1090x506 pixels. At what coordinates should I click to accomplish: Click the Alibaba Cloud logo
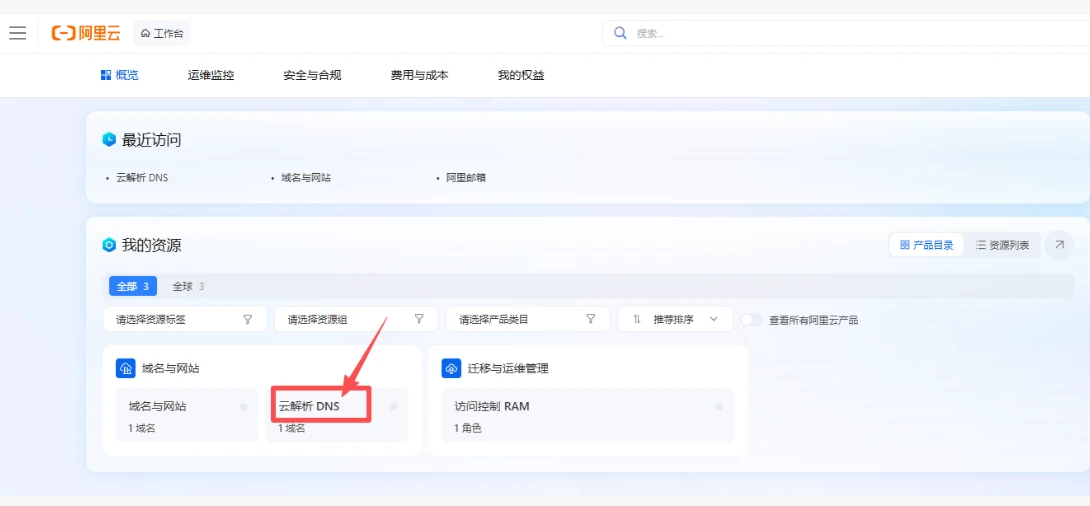tap(86, 33)
